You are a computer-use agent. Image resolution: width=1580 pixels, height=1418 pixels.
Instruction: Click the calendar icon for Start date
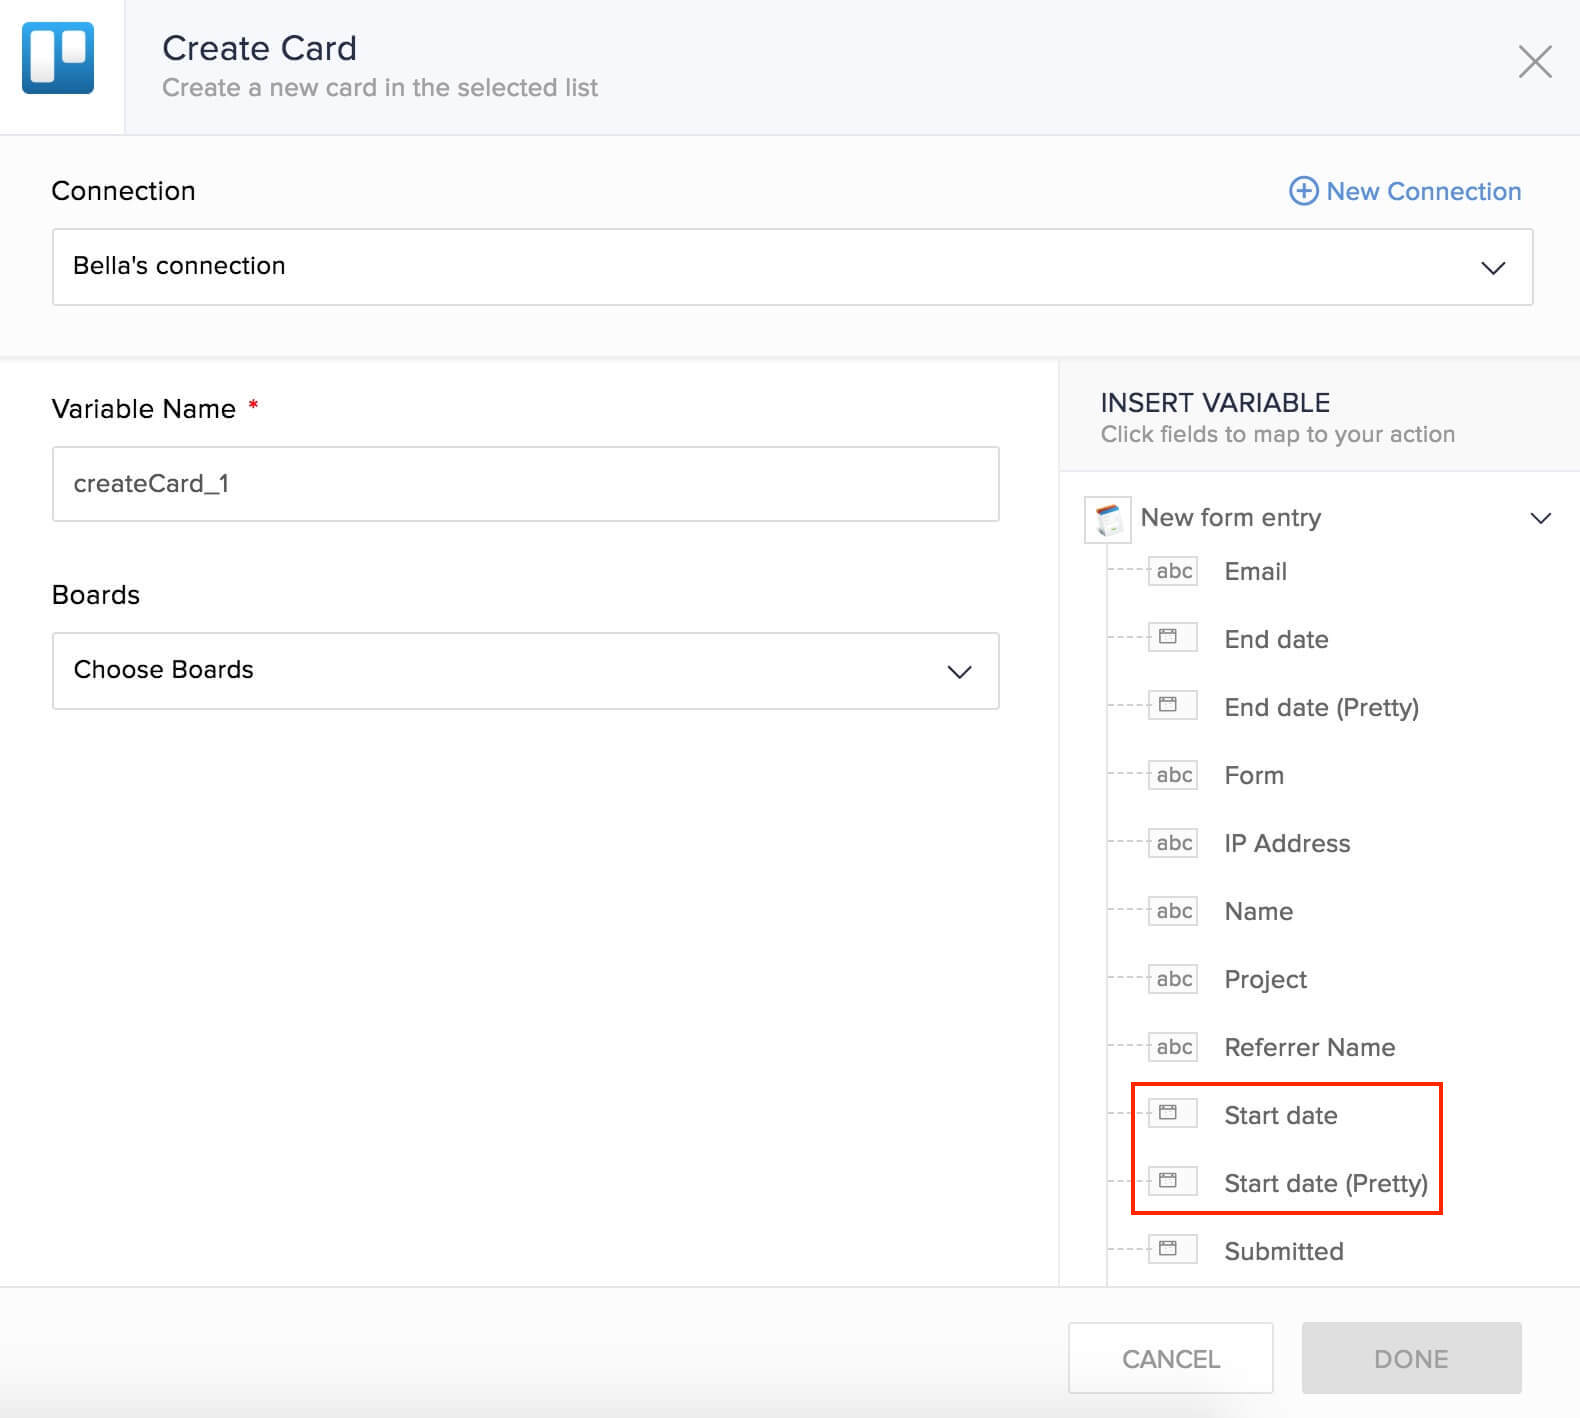pos(1173,1113)
